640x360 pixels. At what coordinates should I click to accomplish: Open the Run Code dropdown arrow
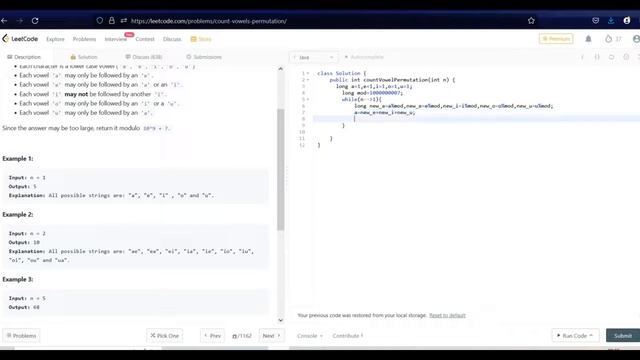point(591,336)
